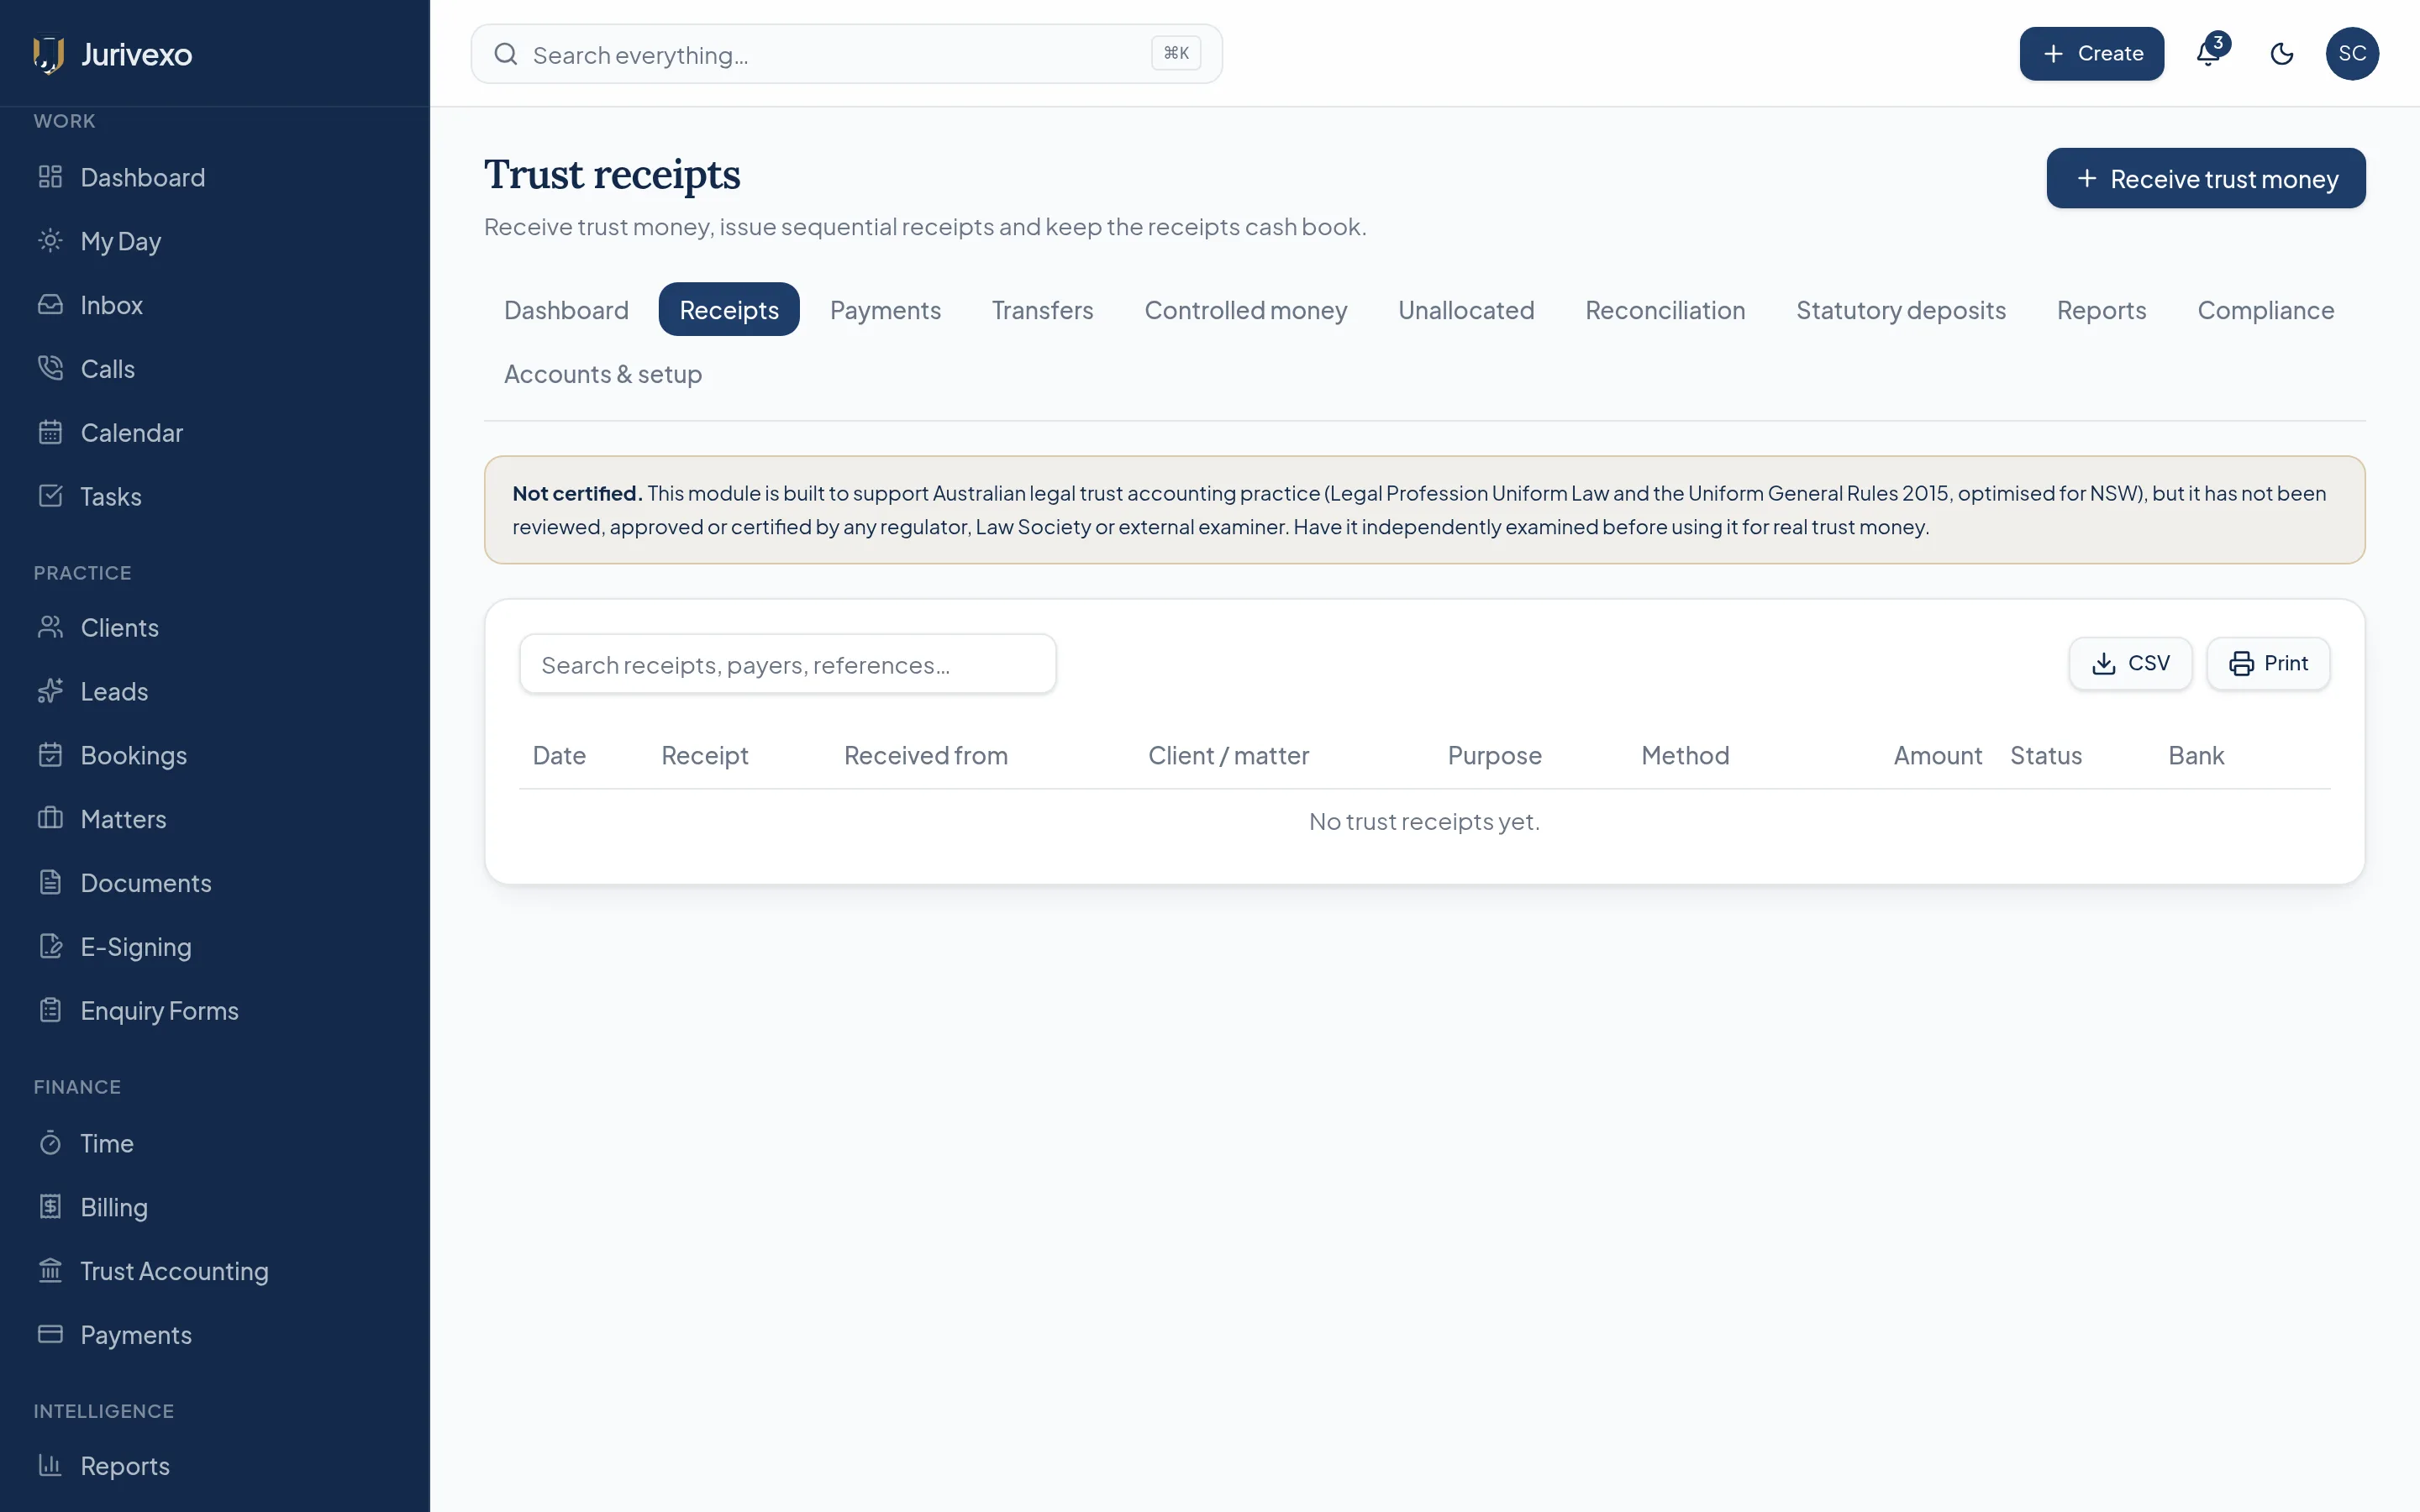Click the E-Signing pen icon
The height and width of the screenshot is (1512, 2420).
pos(50,946)
